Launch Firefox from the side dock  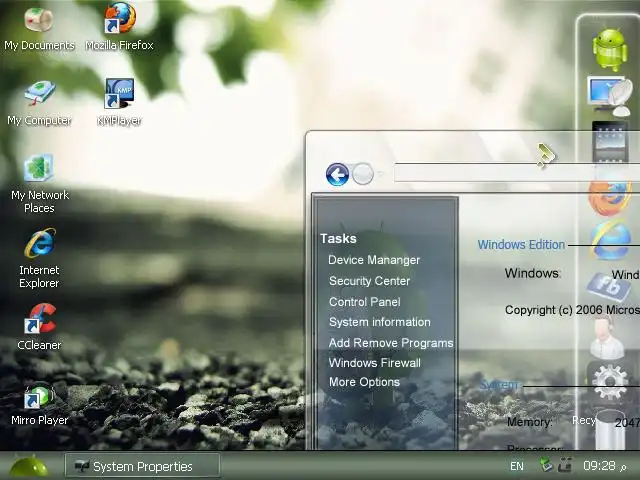coord(610,197)
